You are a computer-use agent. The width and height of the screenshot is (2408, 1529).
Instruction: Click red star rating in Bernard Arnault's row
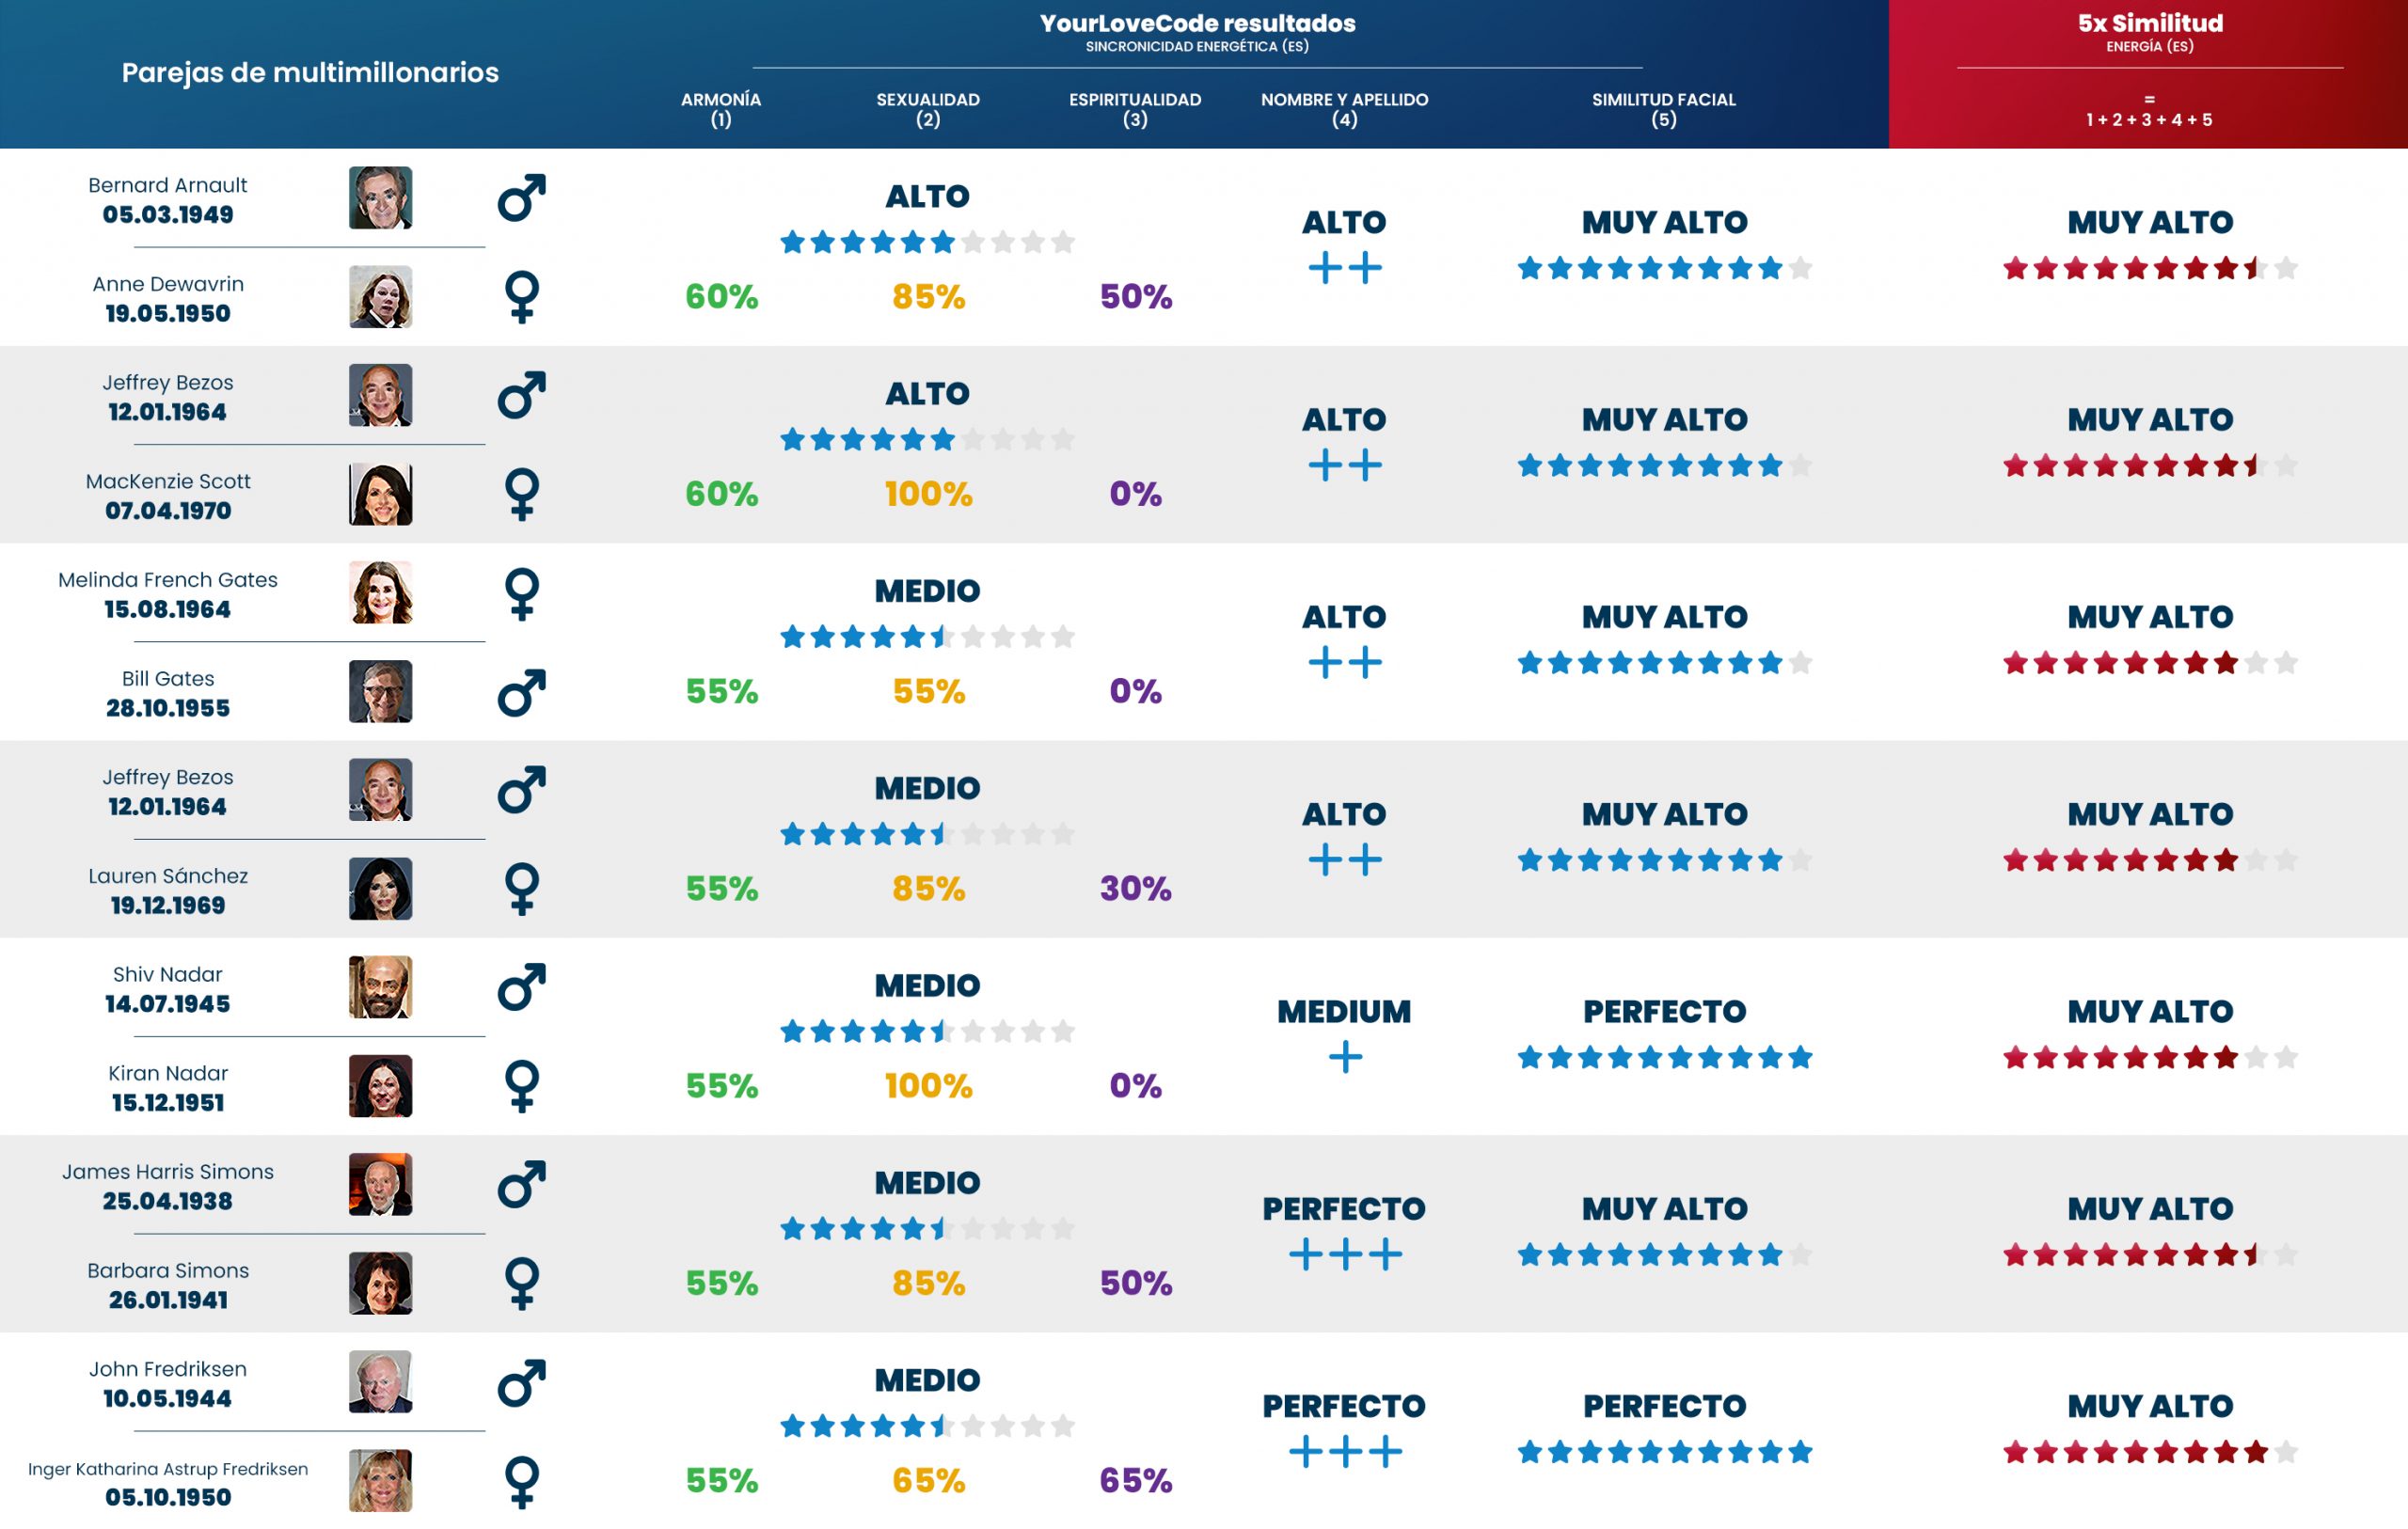[x=2150, y=268]
